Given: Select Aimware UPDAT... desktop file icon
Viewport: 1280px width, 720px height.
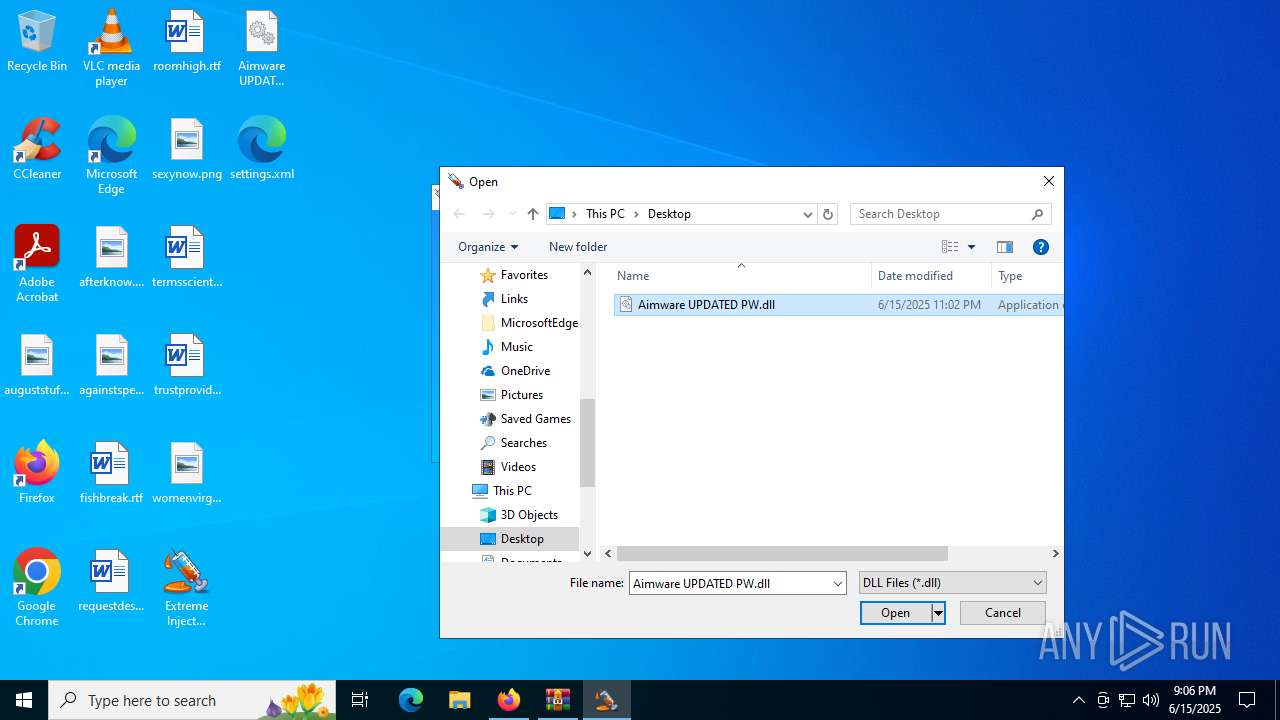Looking at the screenshot, I should click(261, 48).
